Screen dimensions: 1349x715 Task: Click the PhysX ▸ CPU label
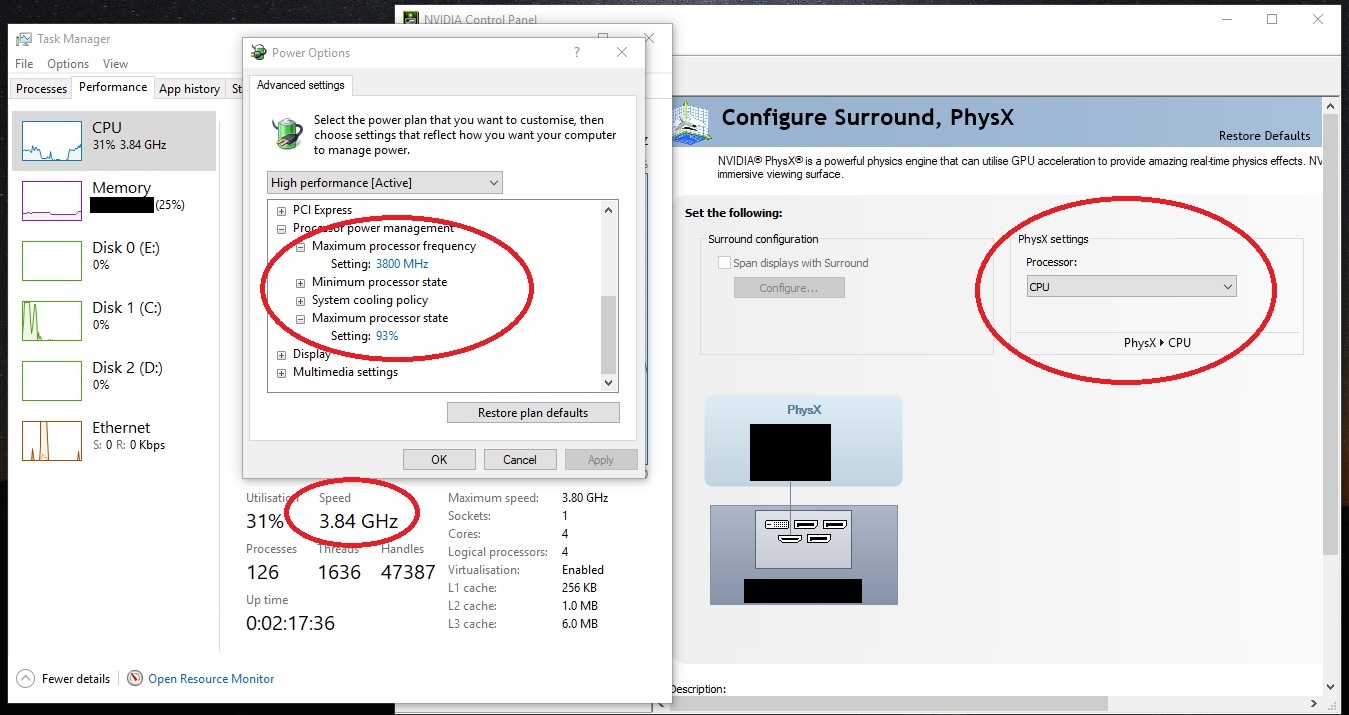[1157, 342]
